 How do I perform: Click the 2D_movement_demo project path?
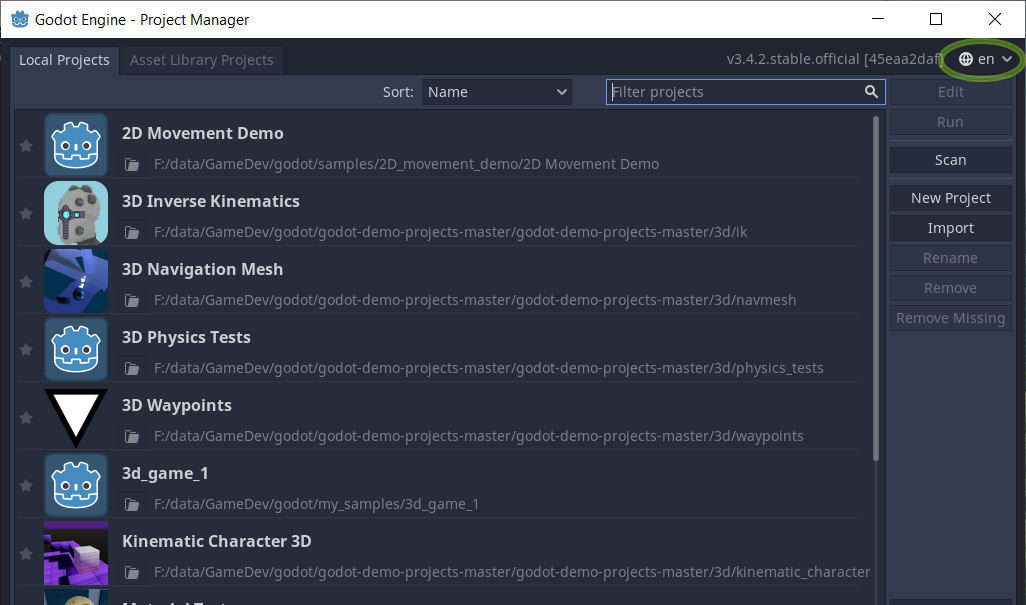(406, 164)
